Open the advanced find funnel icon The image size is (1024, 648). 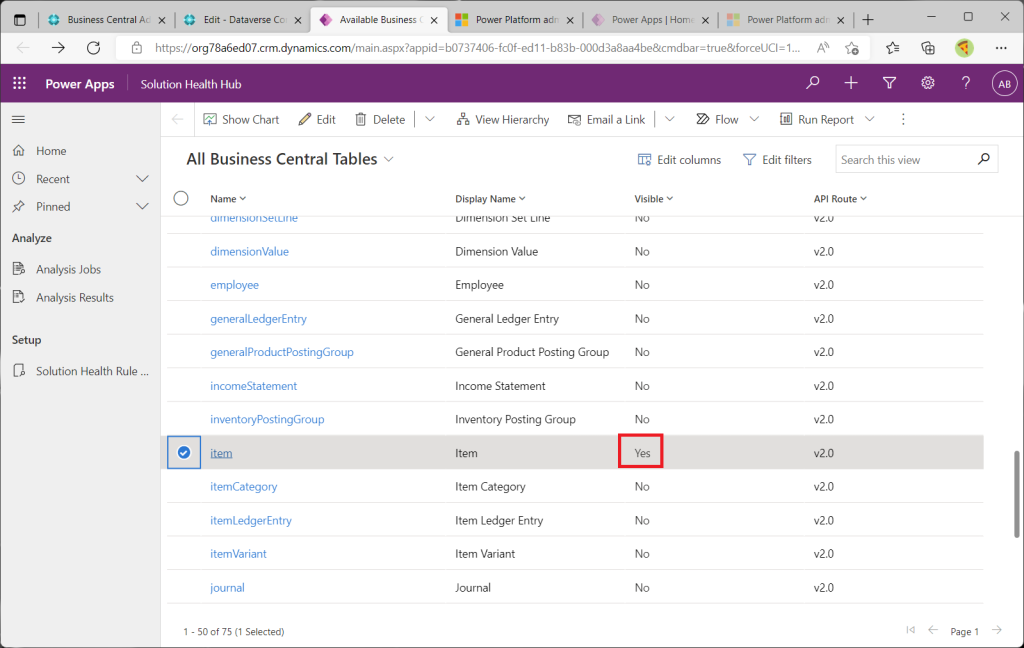click(889, 83)
